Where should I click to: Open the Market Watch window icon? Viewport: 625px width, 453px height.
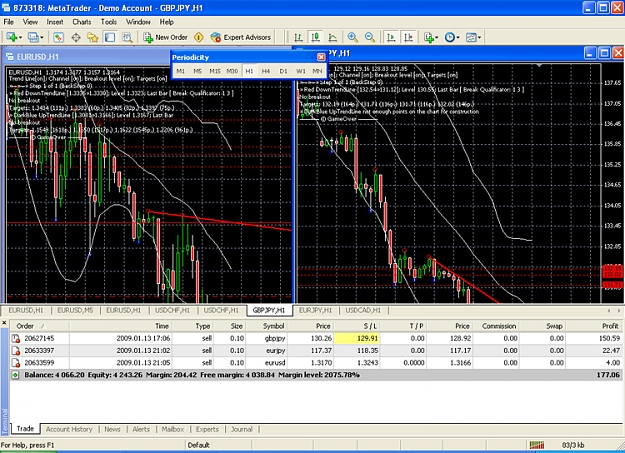point(59,37)
